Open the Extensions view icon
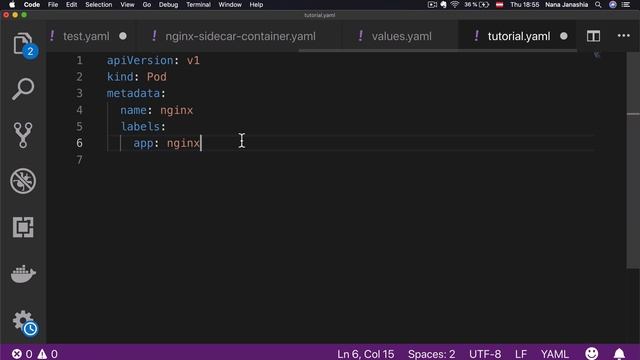 pyautogui.click(x=23, y=227)
